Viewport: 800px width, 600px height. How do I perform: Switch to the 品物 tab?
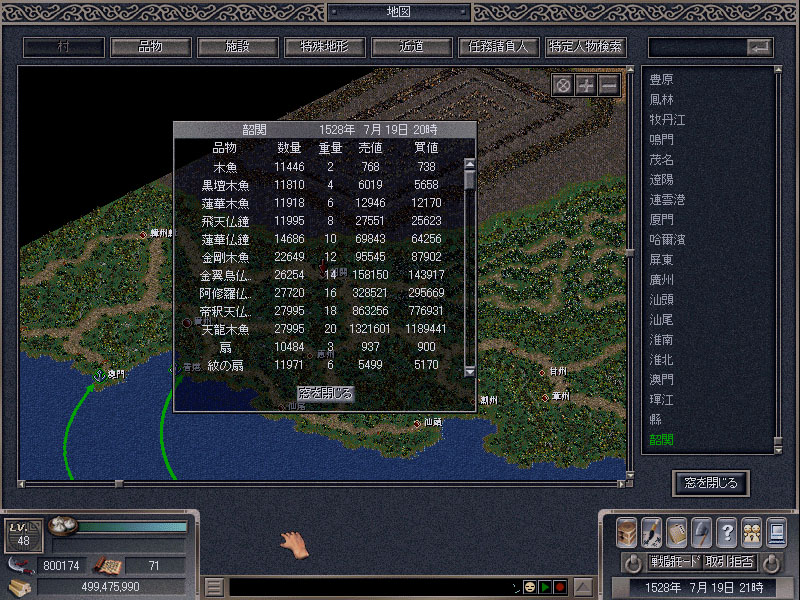[x=150, y=47]
